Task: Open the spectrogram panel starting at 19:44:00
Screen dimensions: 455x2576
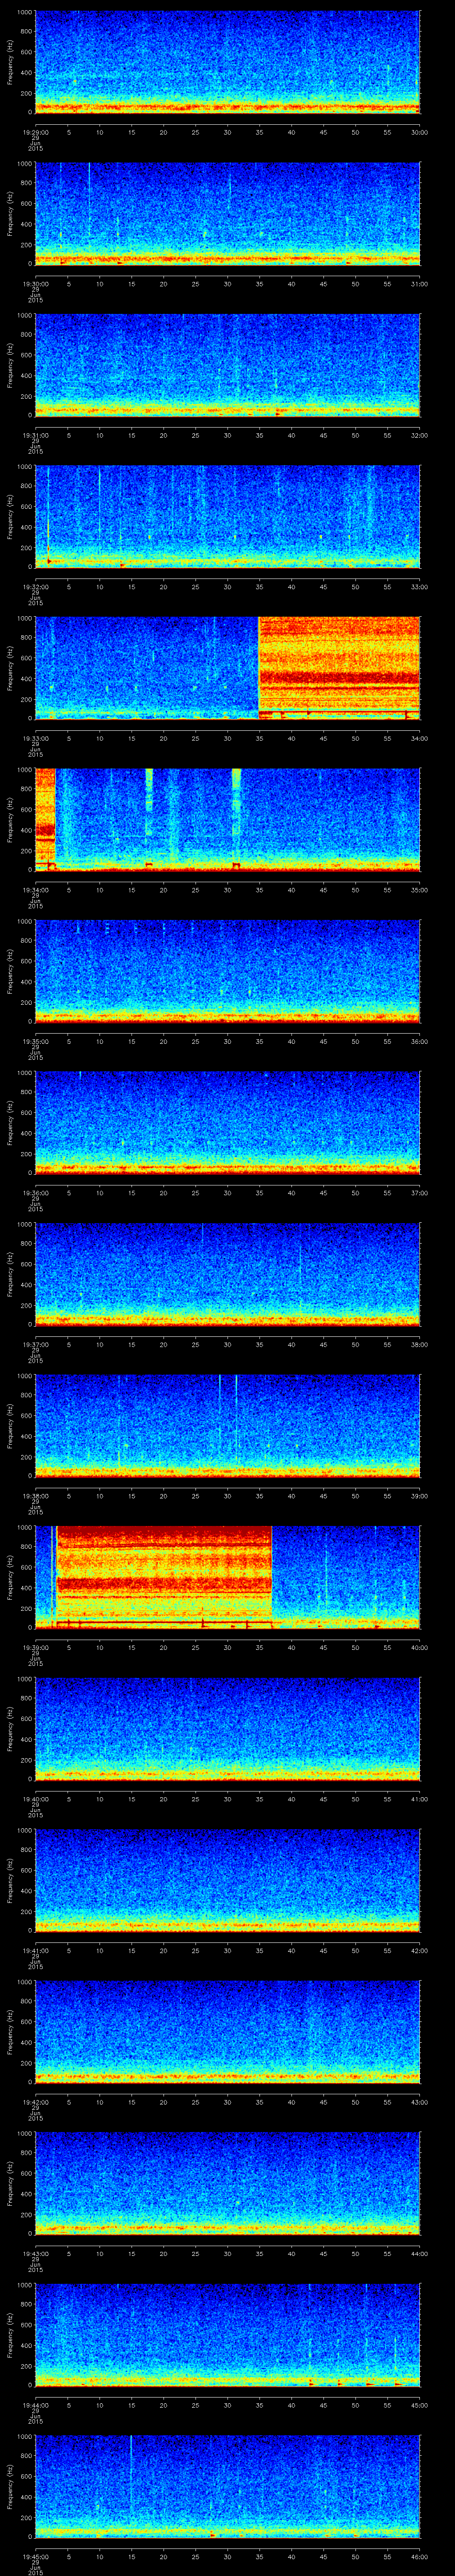Action: coord(227,2334)
